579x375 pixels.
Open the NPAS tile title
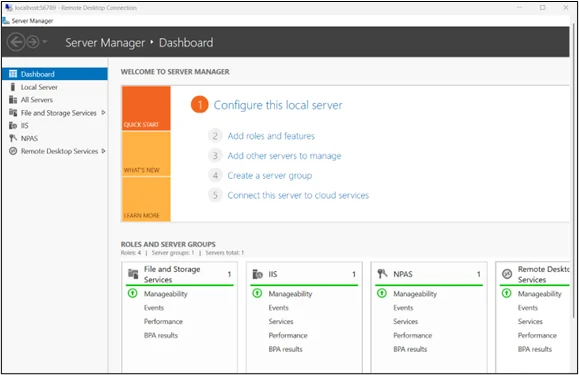coord(402,274)
